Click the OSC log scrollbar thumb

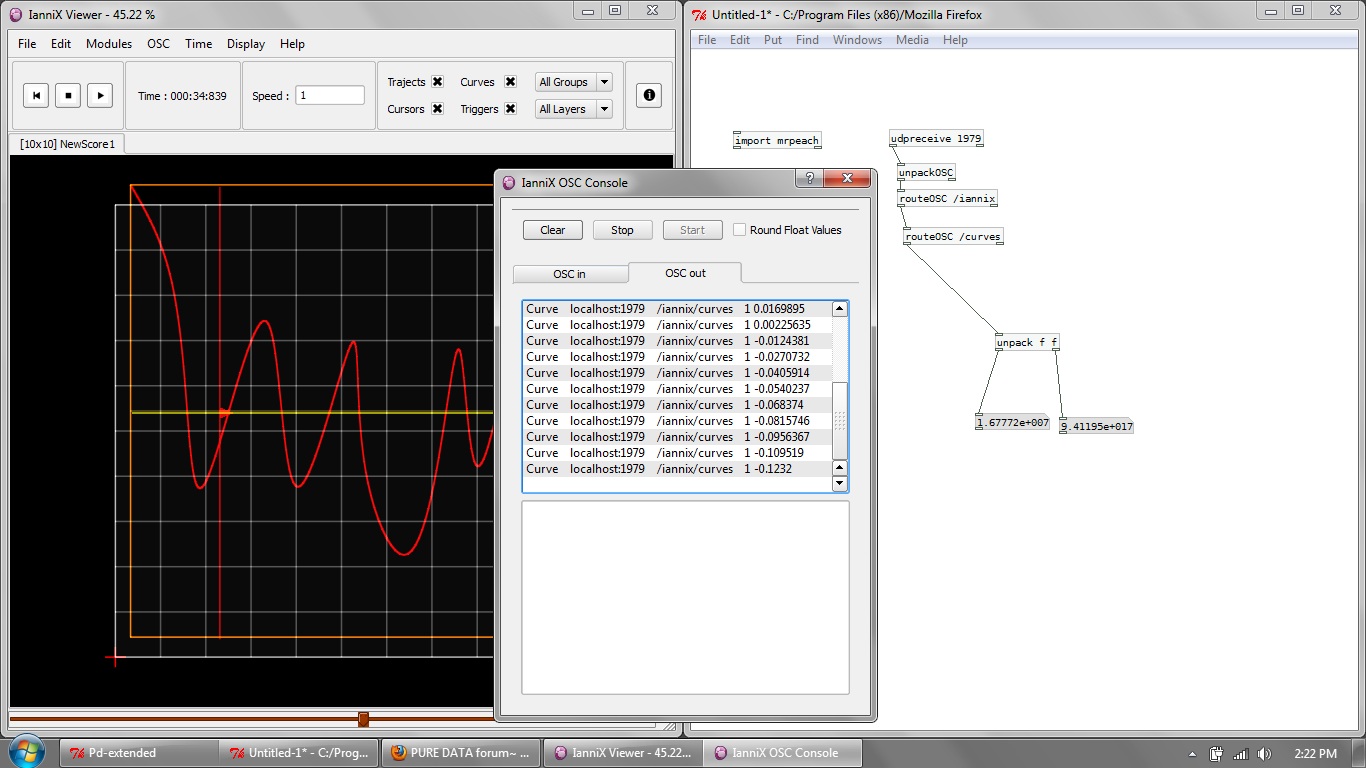pyautogui.click(x=840, y=420)
